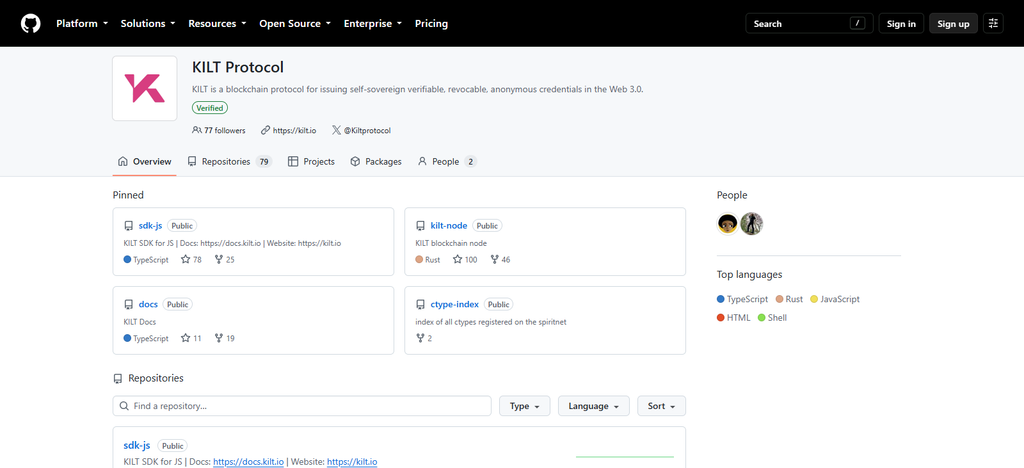Open the pinned sdk-js repository
Screen dimensions: 1024x468
pos(150,226)
